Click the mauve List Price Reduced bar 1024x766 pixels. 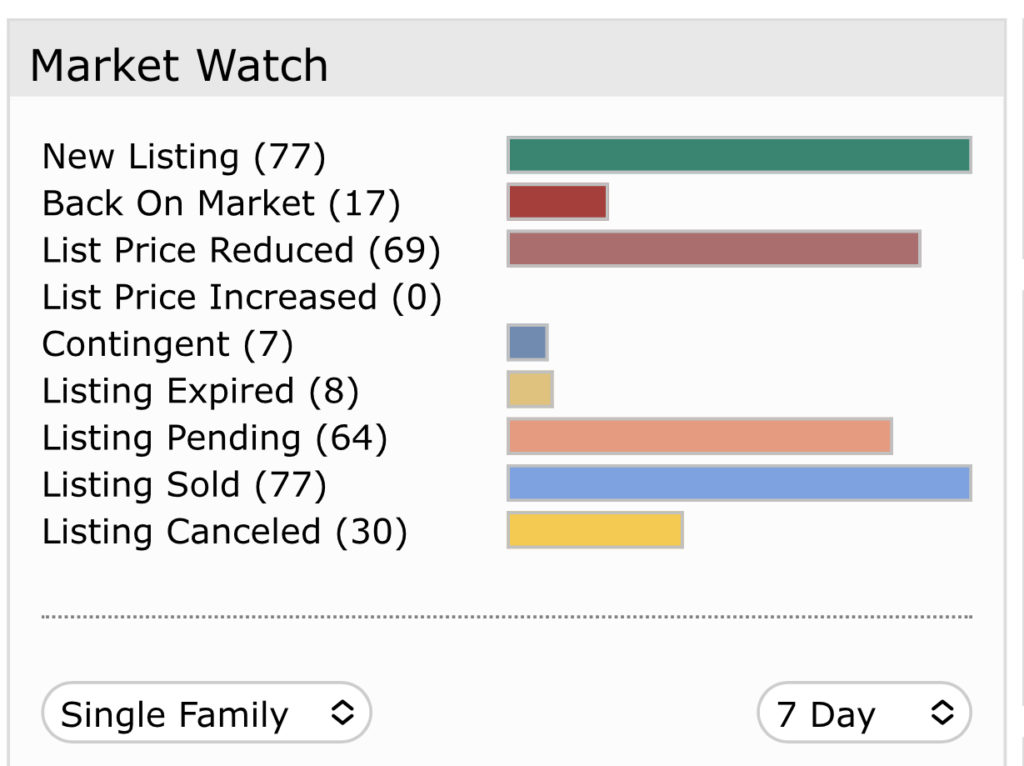tap(714, 249)
